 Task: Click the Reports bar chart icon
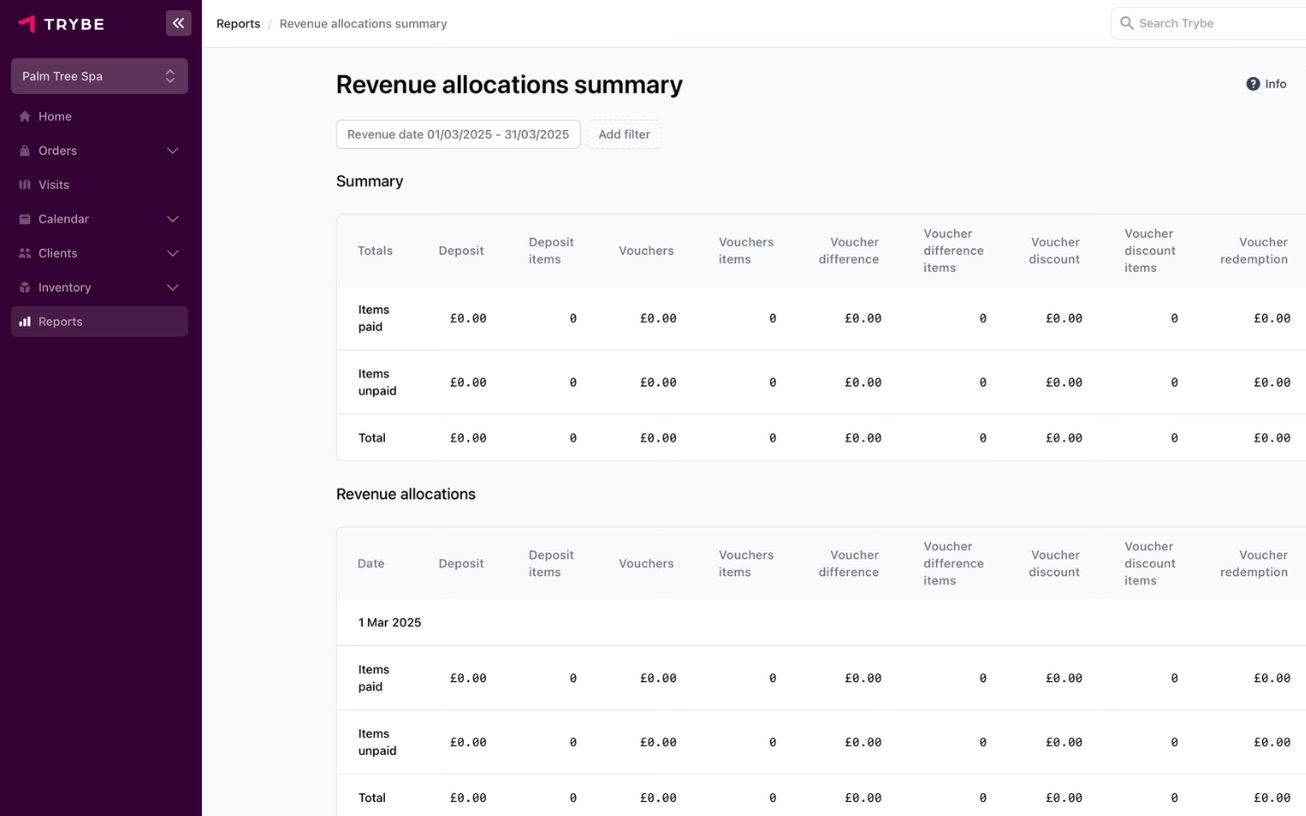tap(25, 322)
